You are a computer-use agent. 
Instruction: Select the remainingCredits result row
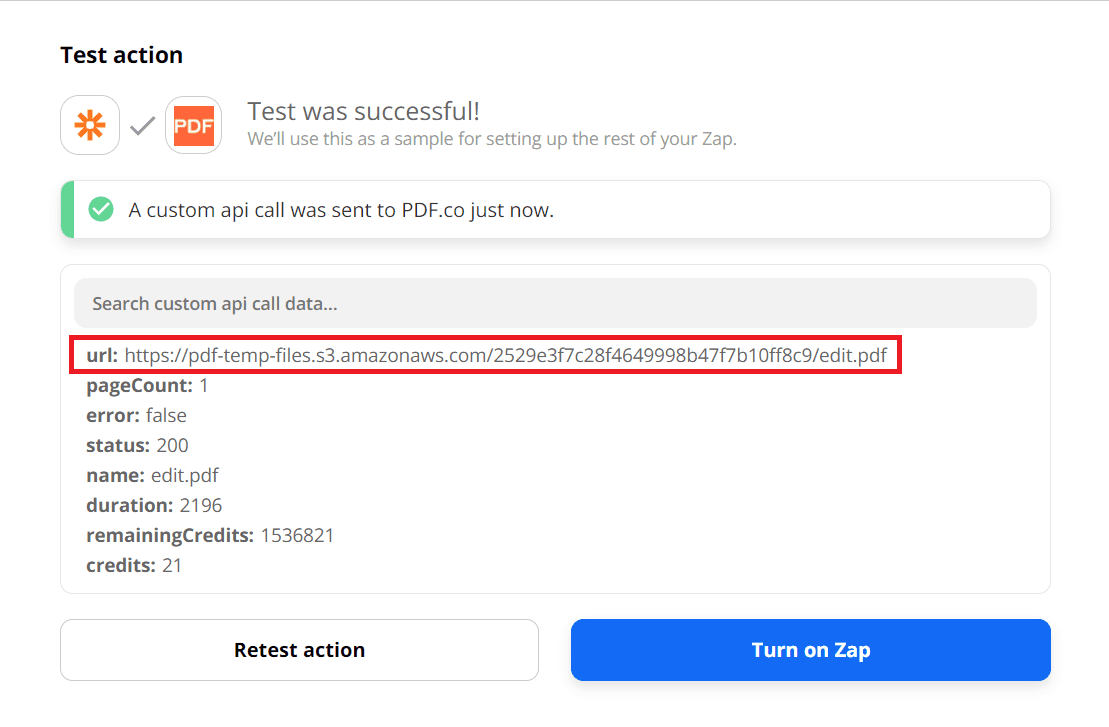click(210, 535)
